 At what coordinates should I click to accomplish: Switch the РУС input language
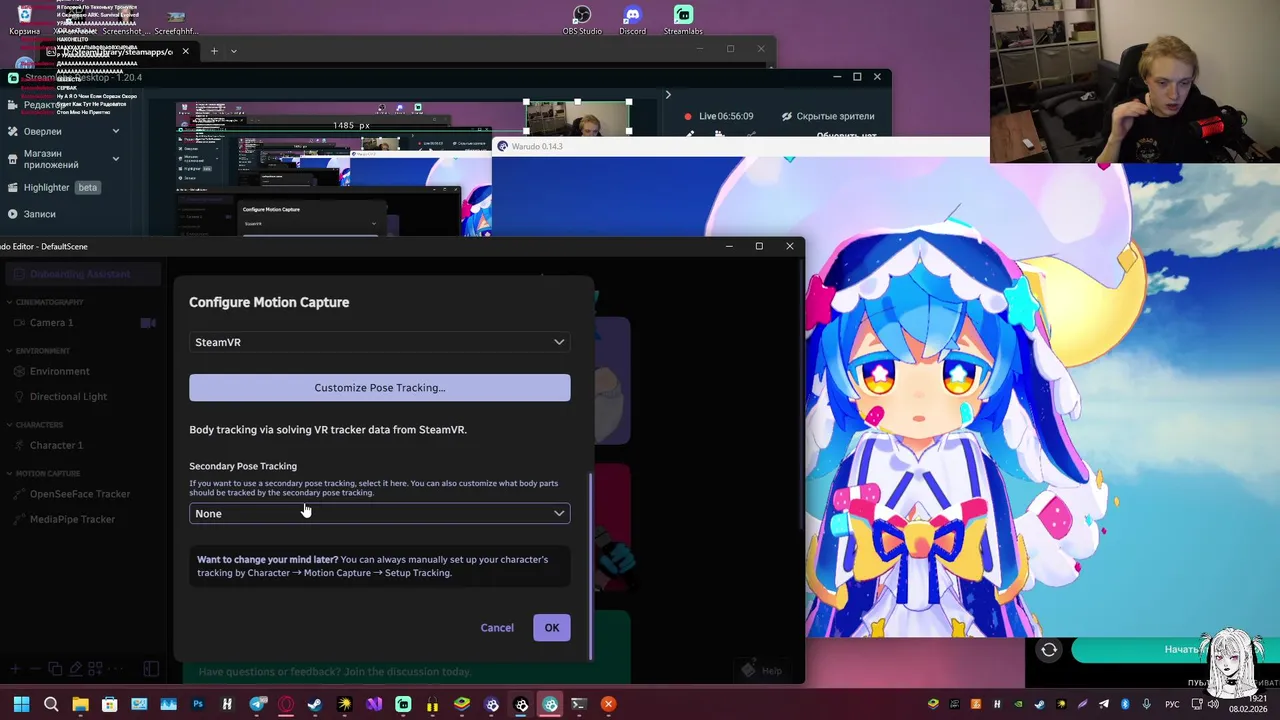(1172, 704)
